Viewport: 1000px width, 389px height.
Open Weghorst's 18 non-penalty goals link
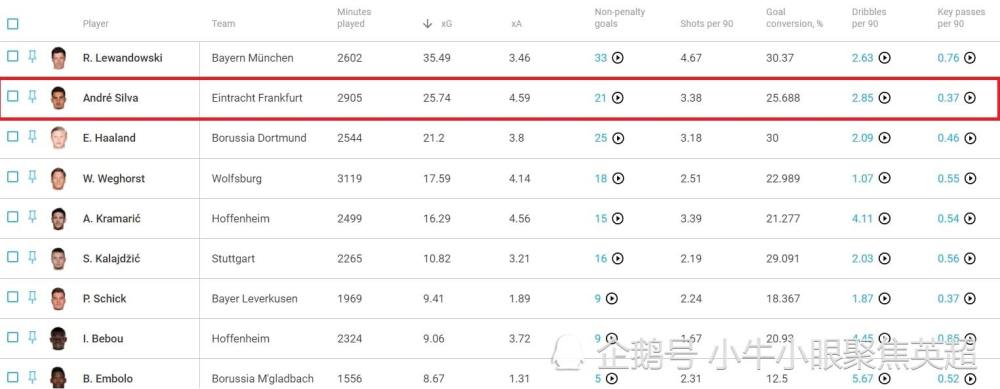[x=601, y=179]
